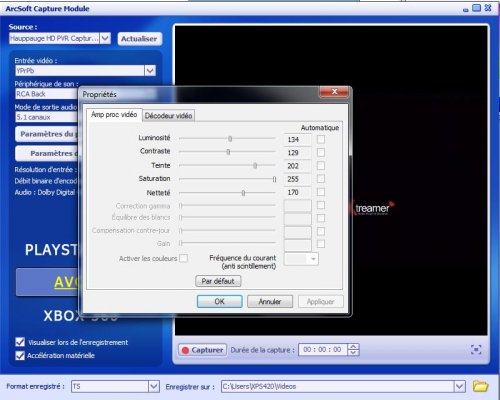Screen dimensions: 500x400
Task: Toggle the fullscreen preview icon
Action: coord(476,350)
